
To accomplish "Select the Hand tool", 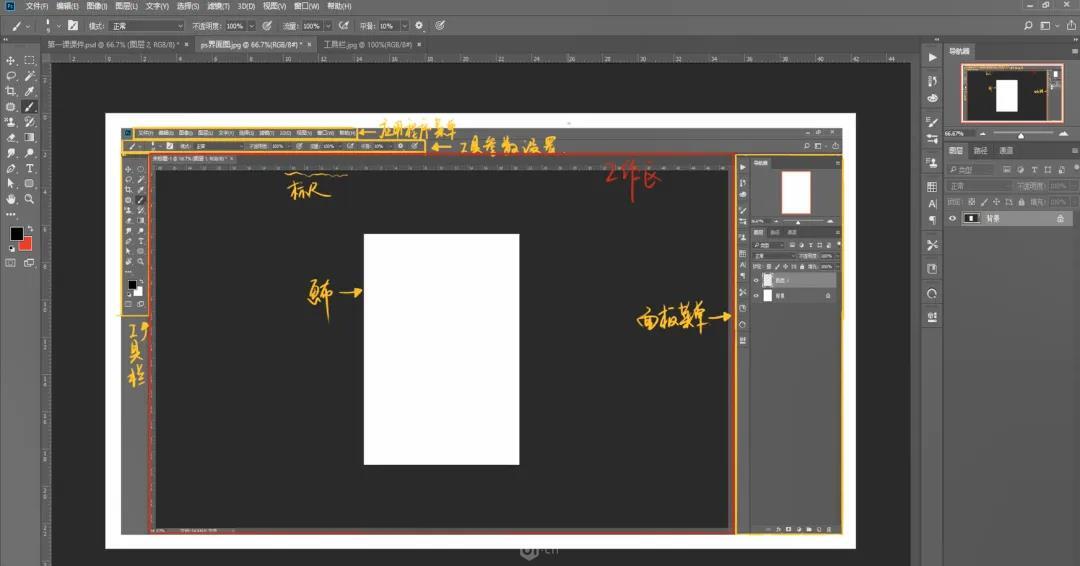I will [x=11, y=199].
